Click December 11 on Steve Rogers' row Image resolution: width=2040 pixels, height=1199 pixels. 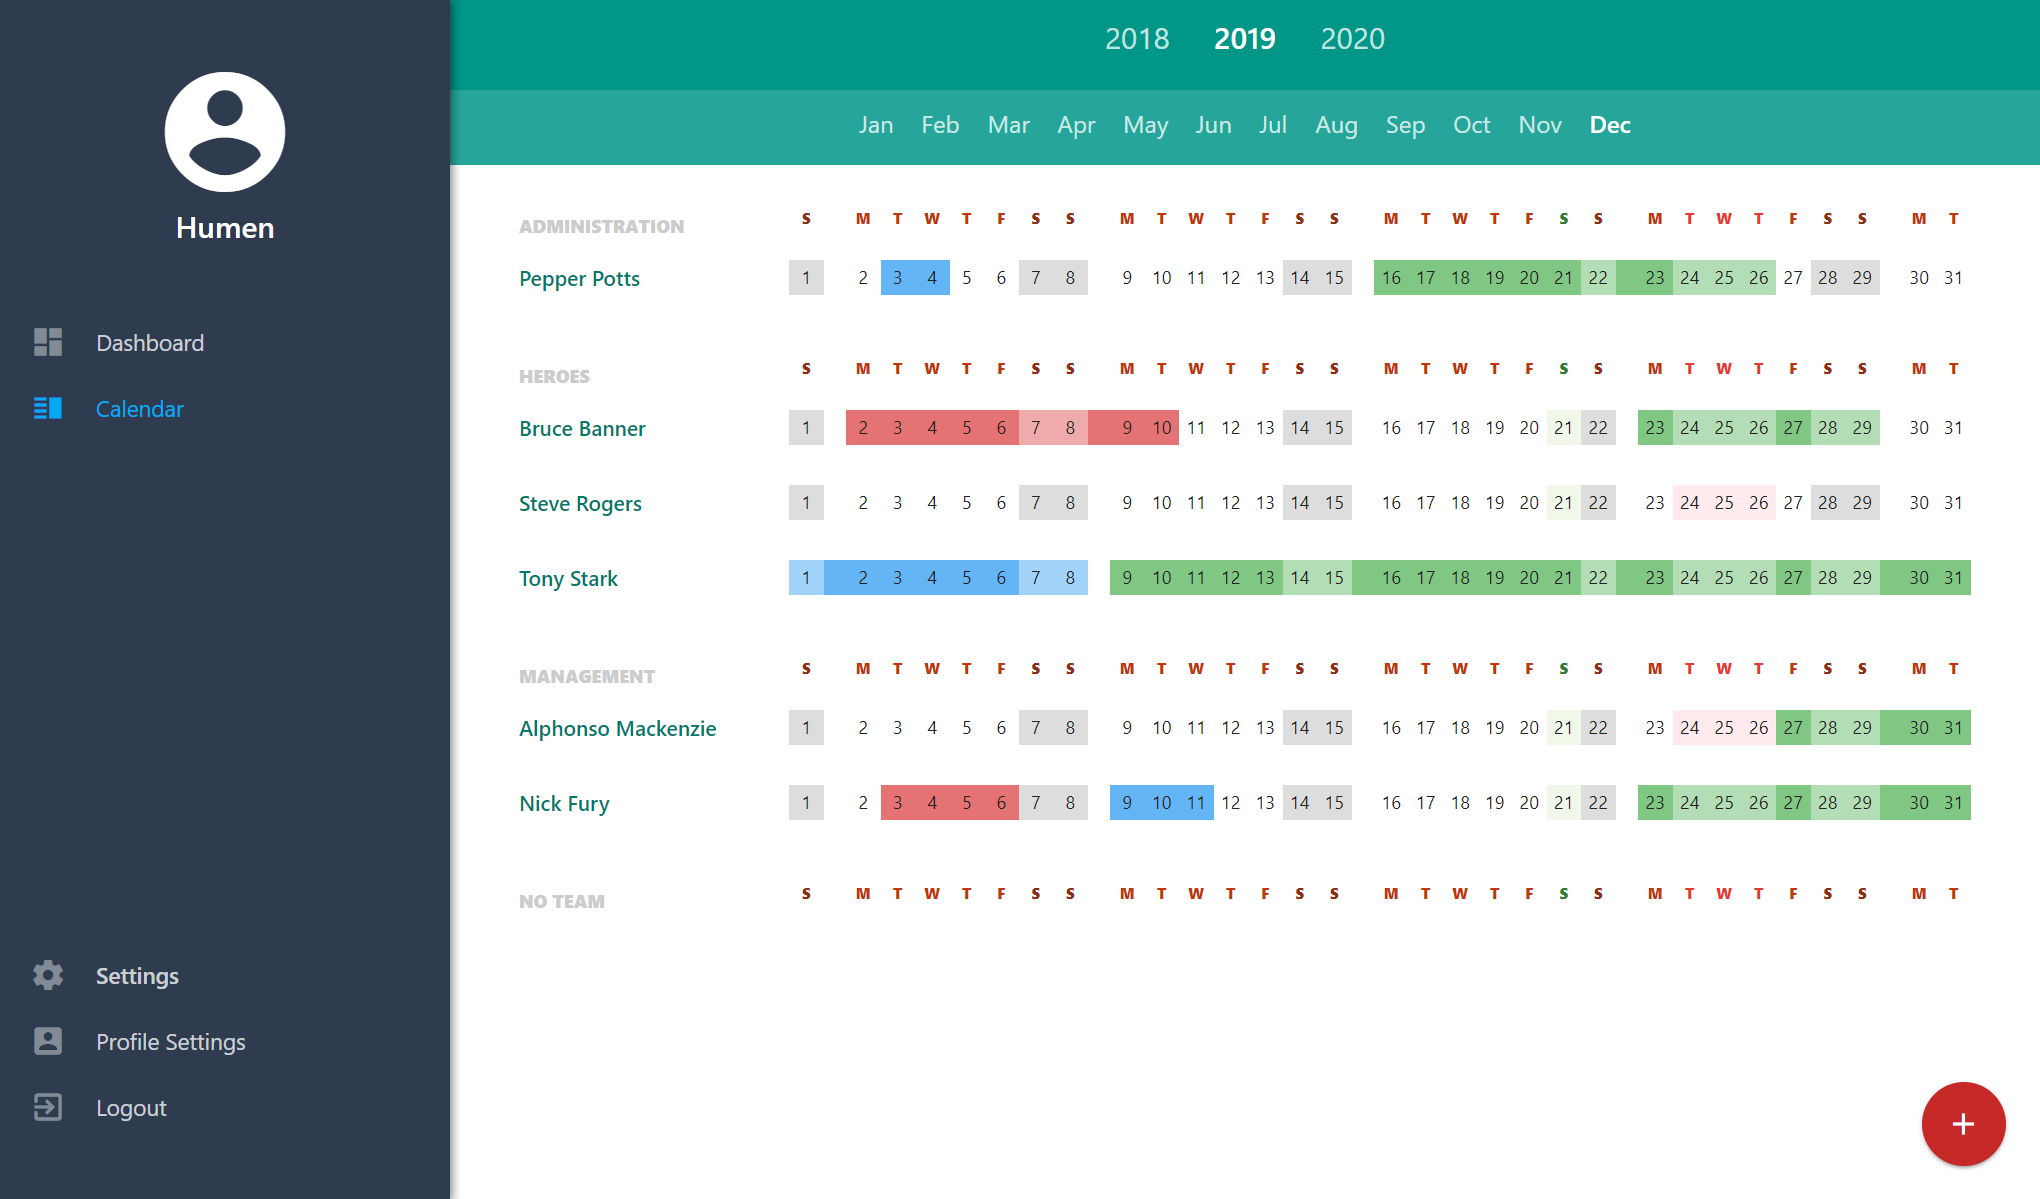click(x=1196, y=503)
